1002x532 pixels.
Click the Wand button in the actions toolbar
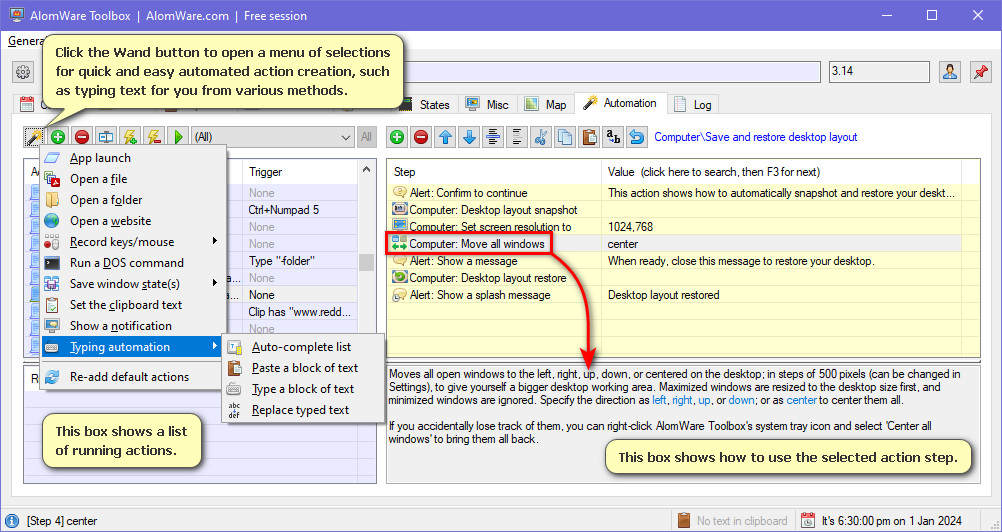tap(34, 137)
